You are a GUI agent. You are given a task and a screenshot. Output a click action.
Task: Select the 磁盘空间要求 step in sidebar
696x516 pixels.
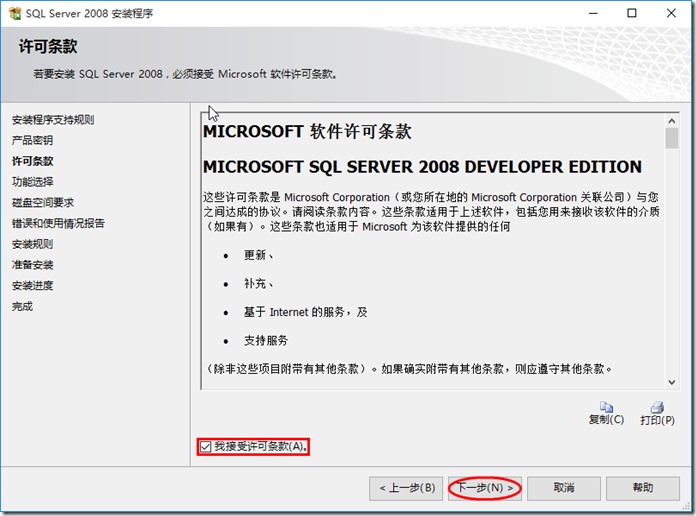(43, 202)
